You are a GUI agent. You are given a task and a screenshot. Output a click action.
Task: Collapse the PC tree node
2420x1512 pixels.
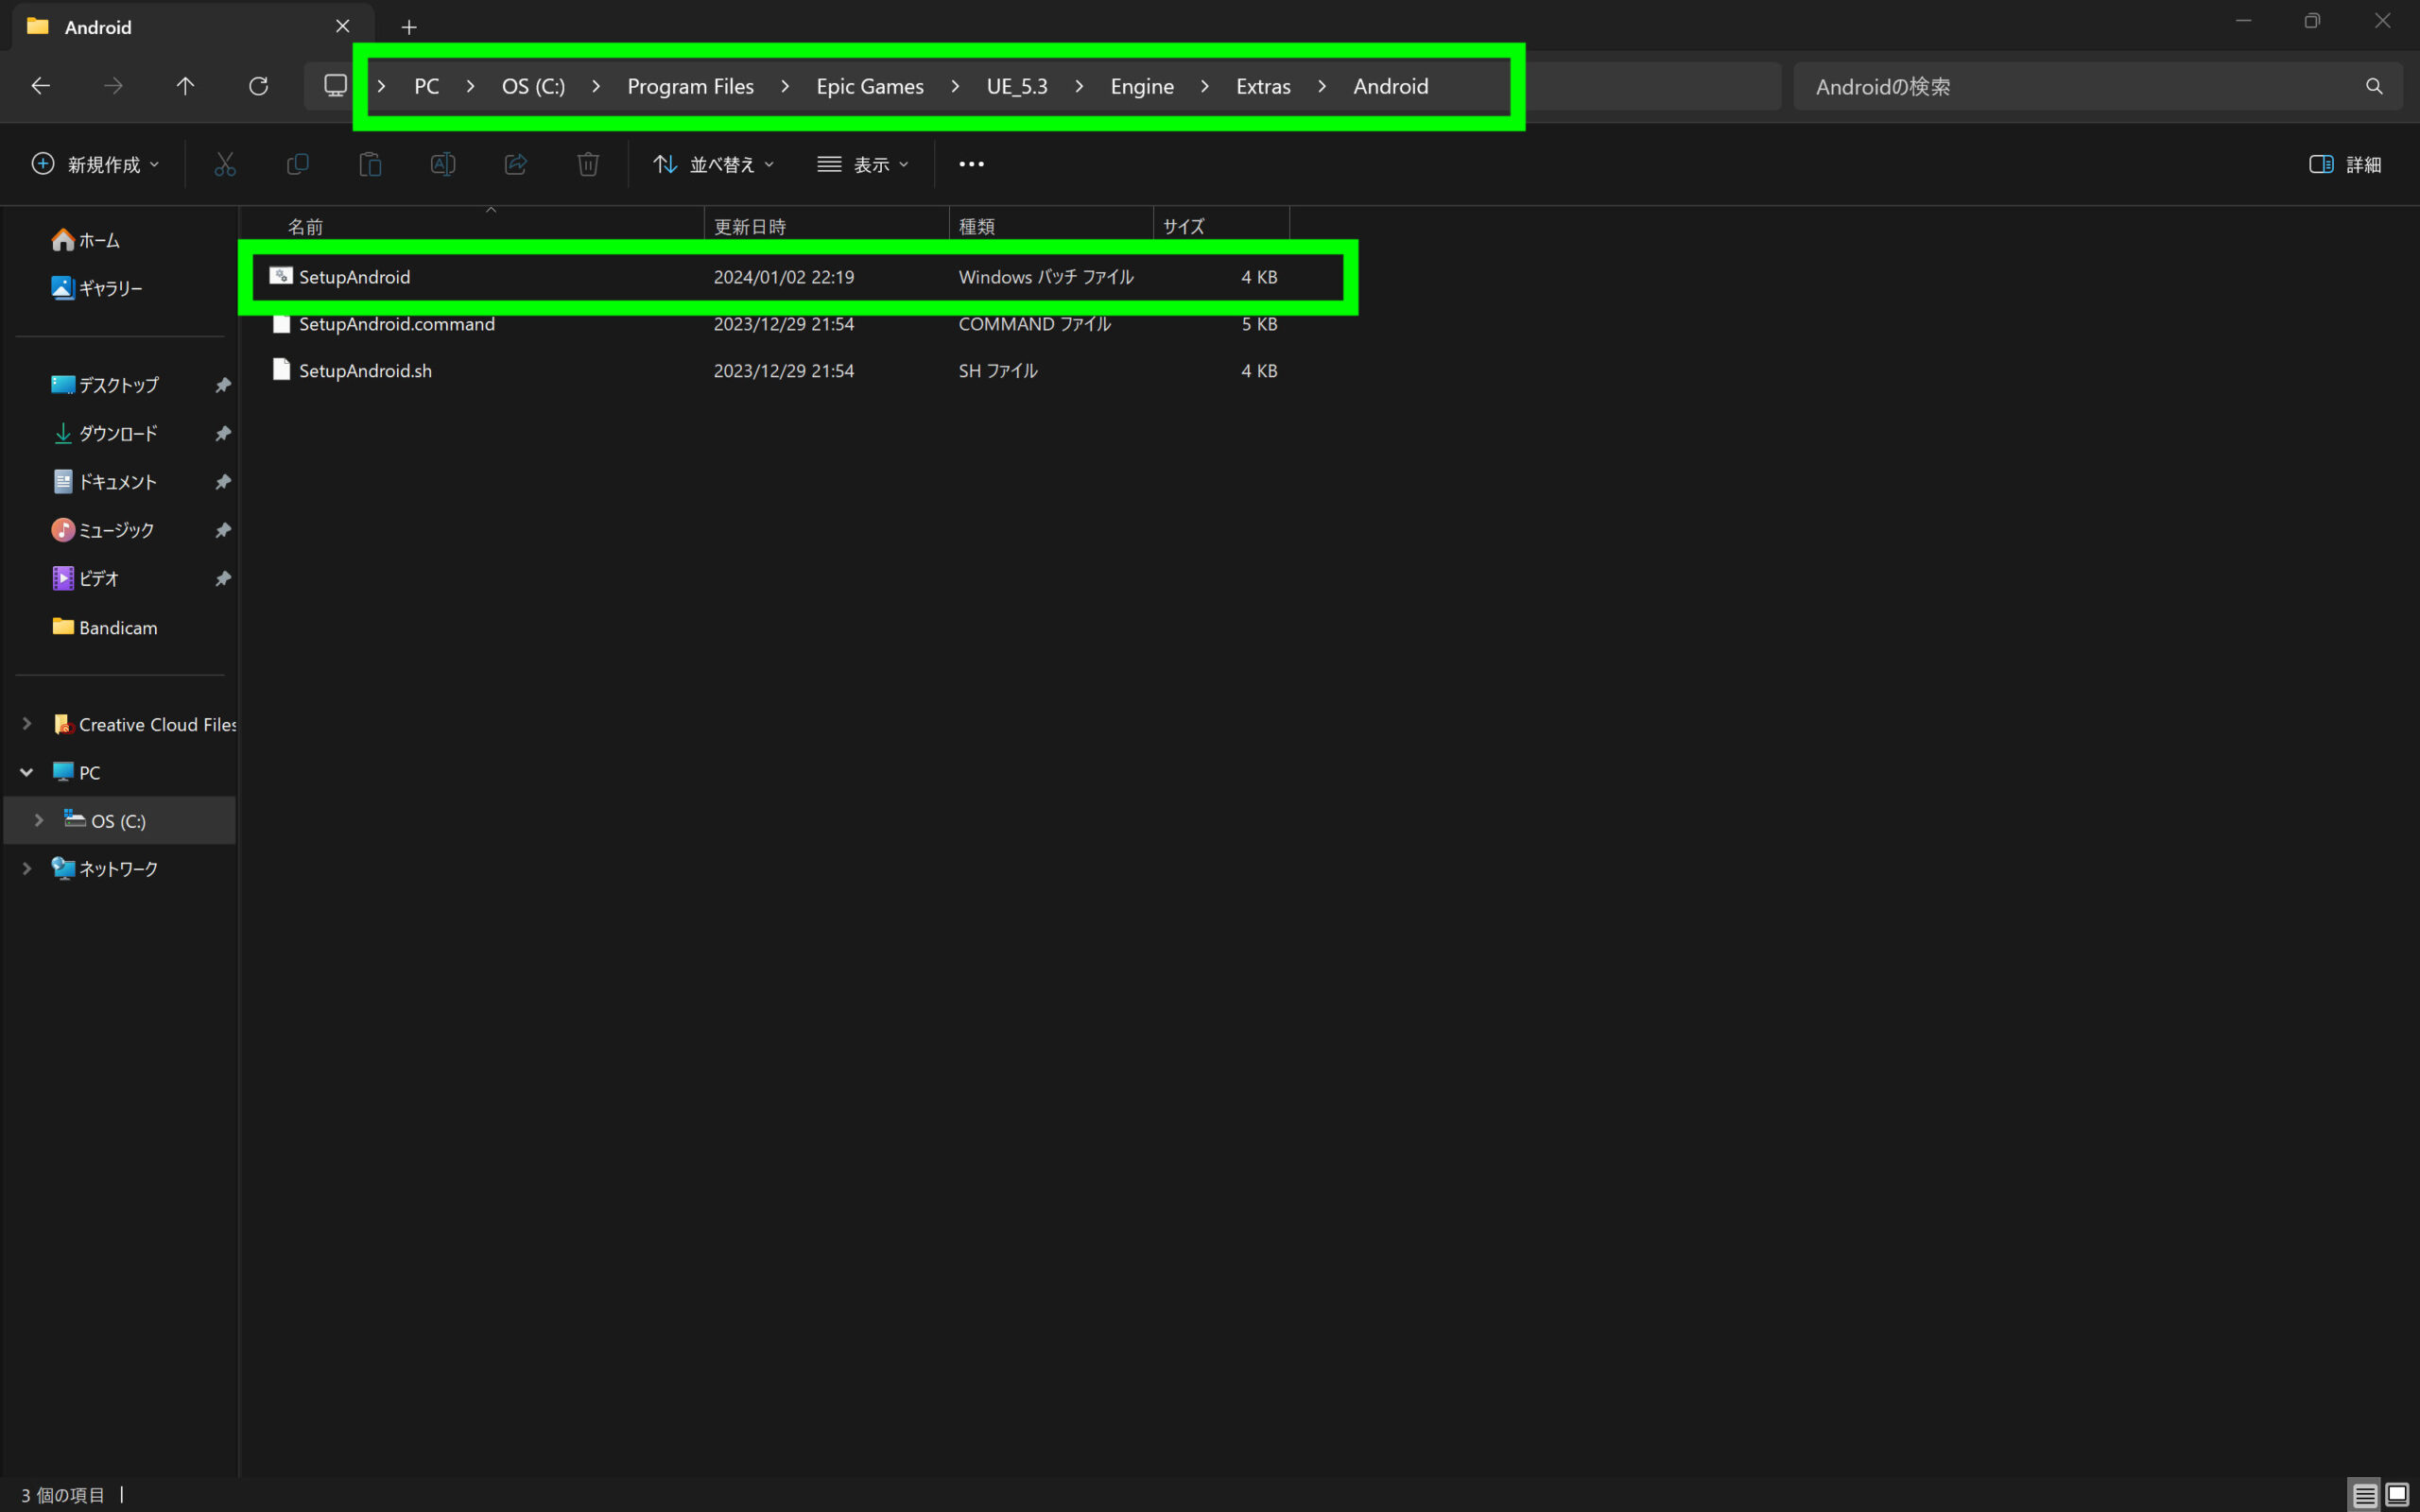(27, 772)
